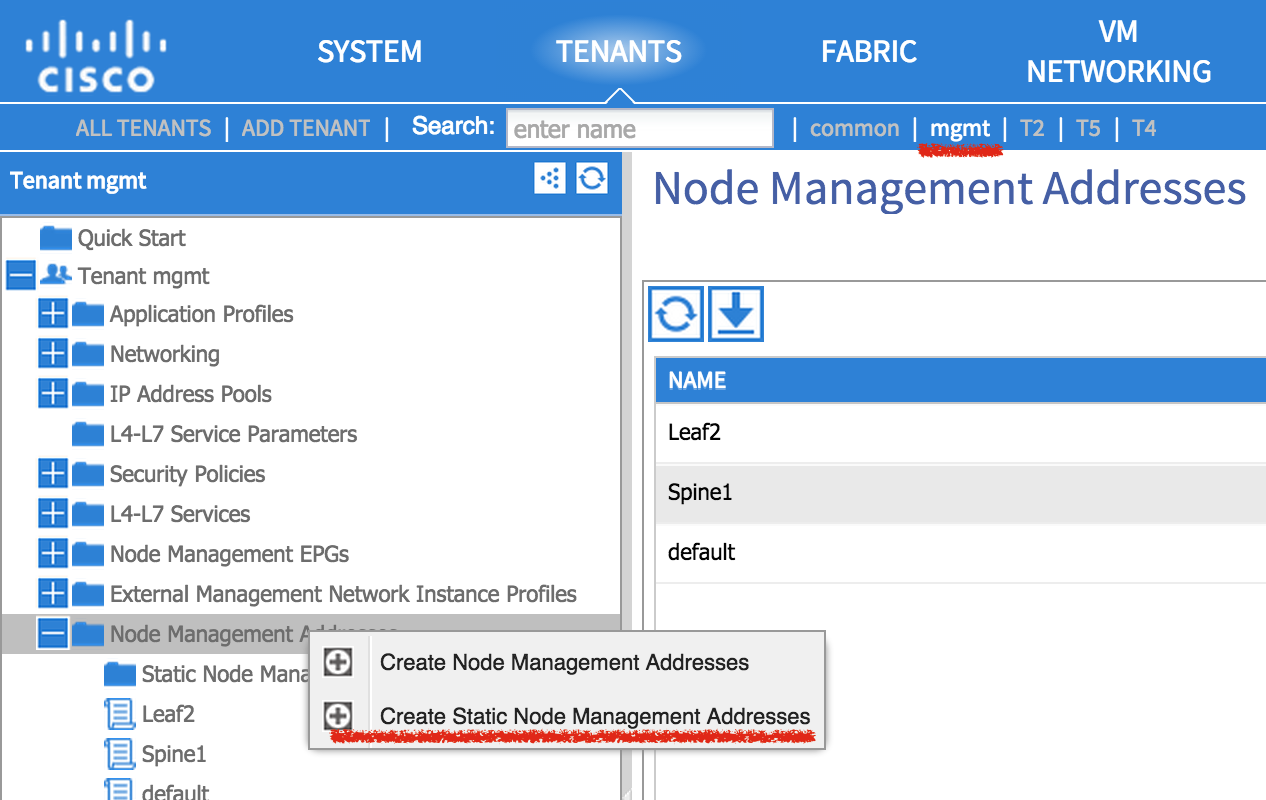Click the Leaf2 policy icon in tree
Screen dimensions: 1266x800
click(x=119, y=714)
